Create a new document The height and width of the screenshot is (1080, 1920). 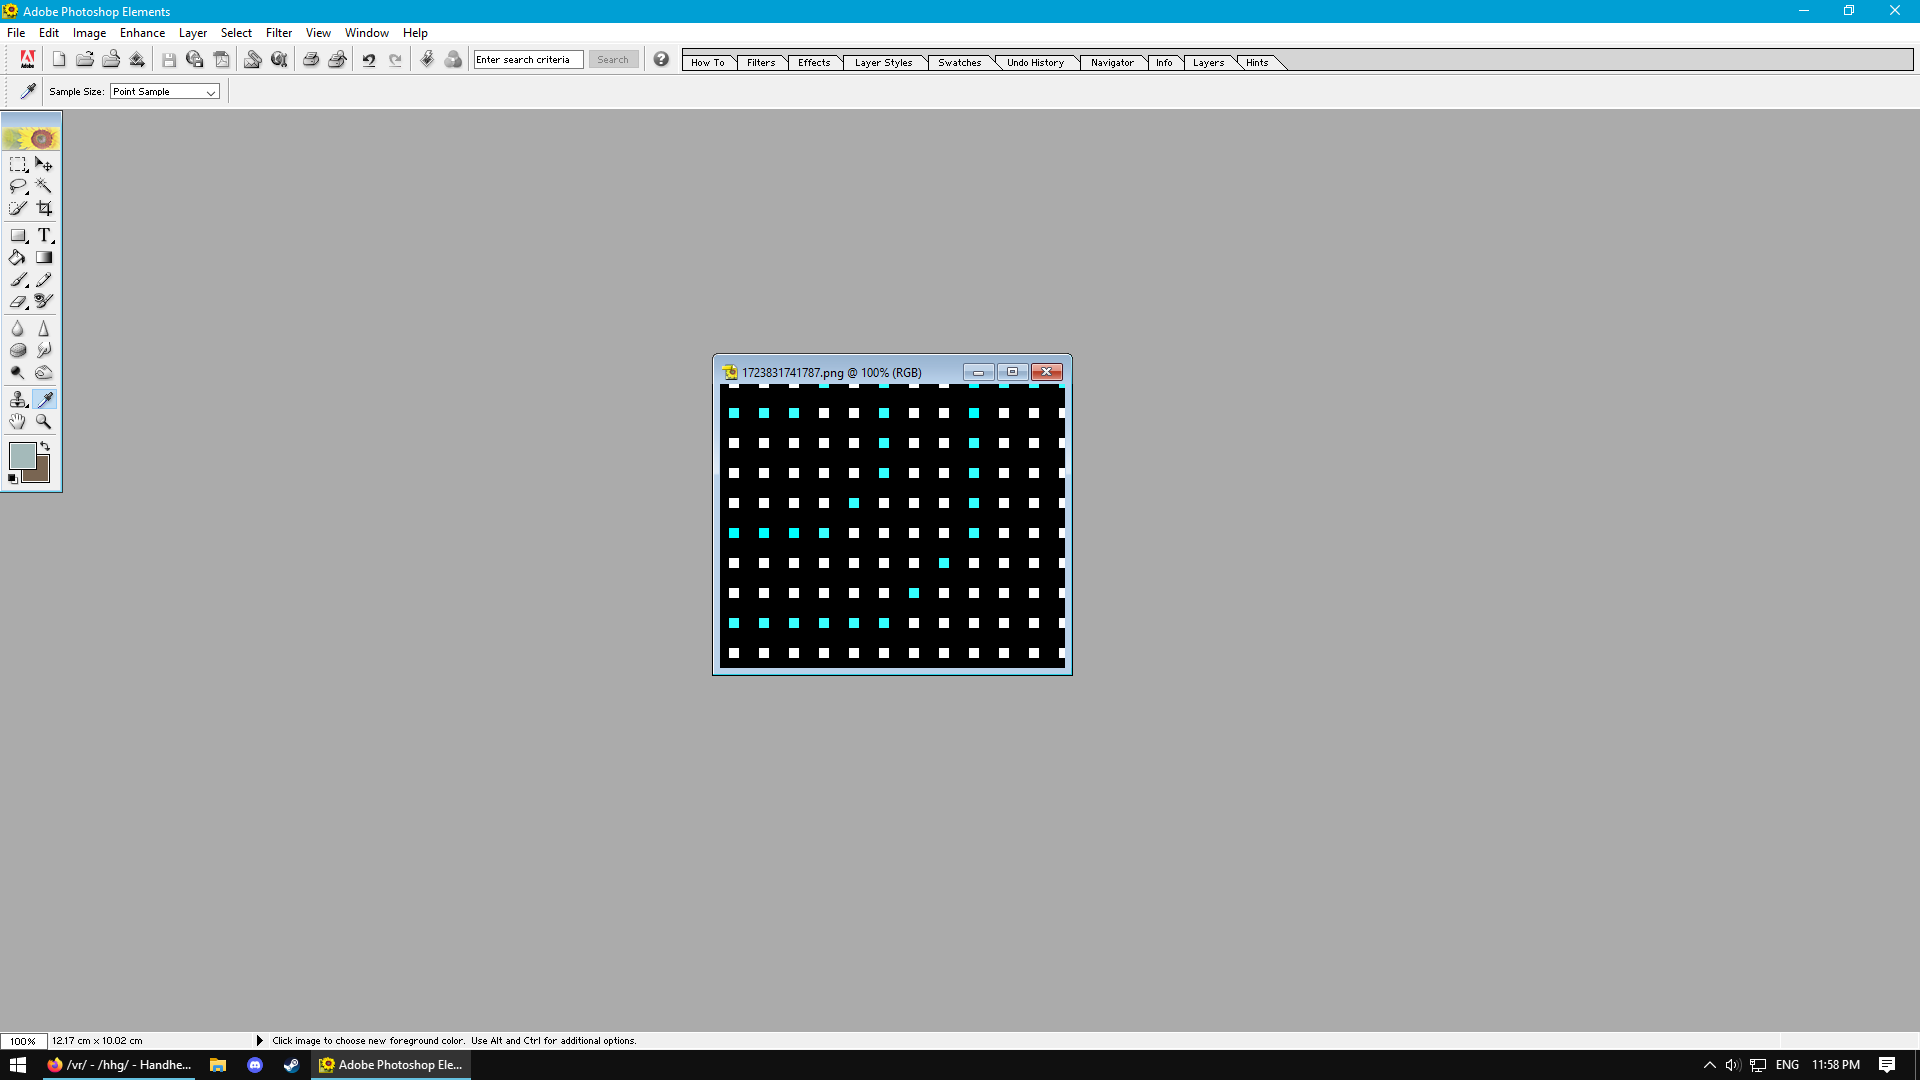(x=59, y=60)
